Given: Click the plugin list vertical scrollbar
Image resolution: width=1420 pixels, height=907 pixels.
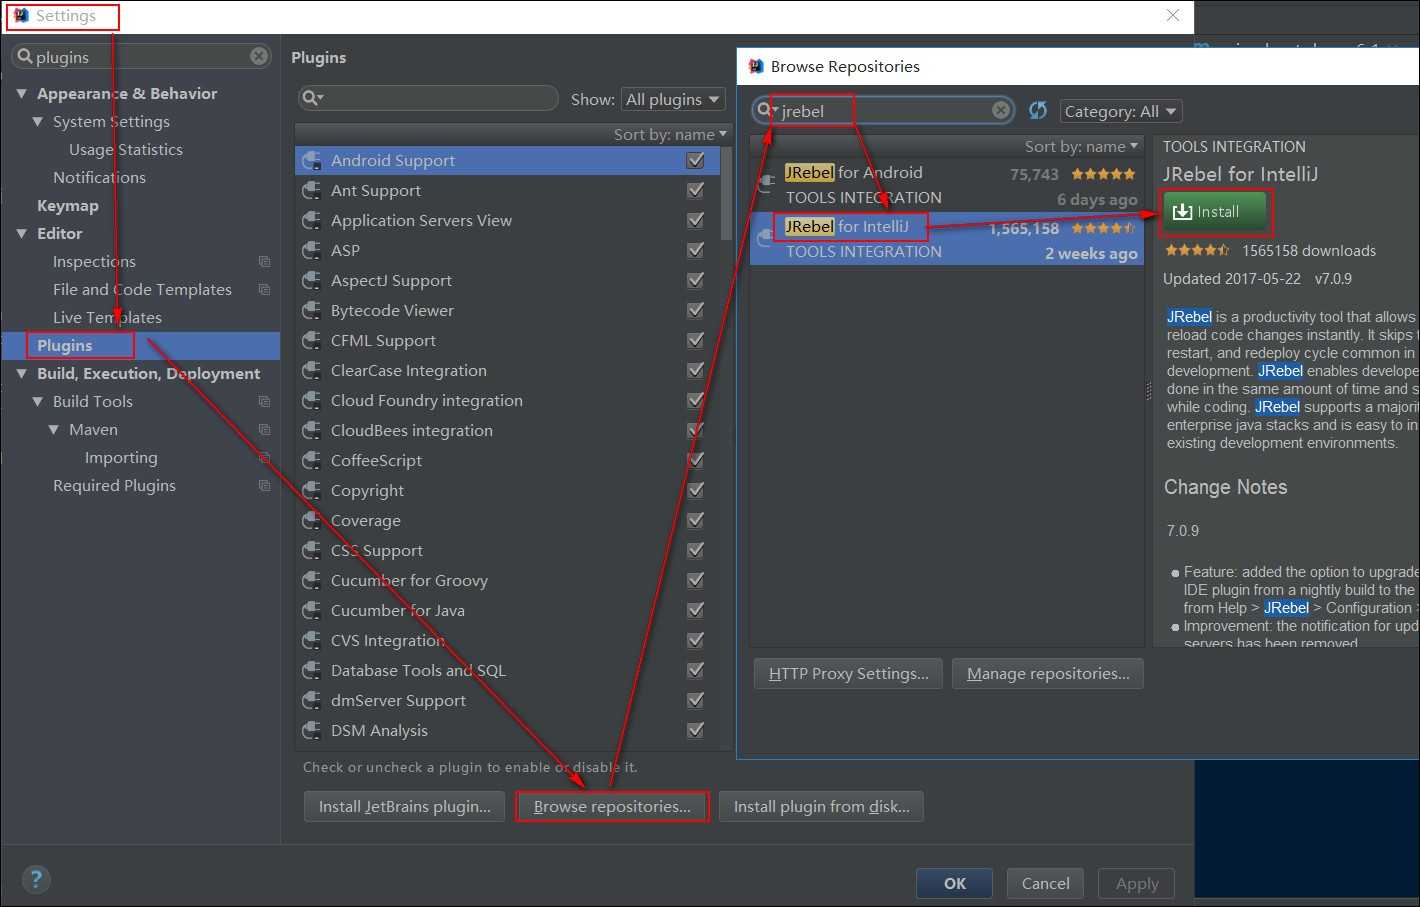Looking at the screenshot, I should point(727,195).
